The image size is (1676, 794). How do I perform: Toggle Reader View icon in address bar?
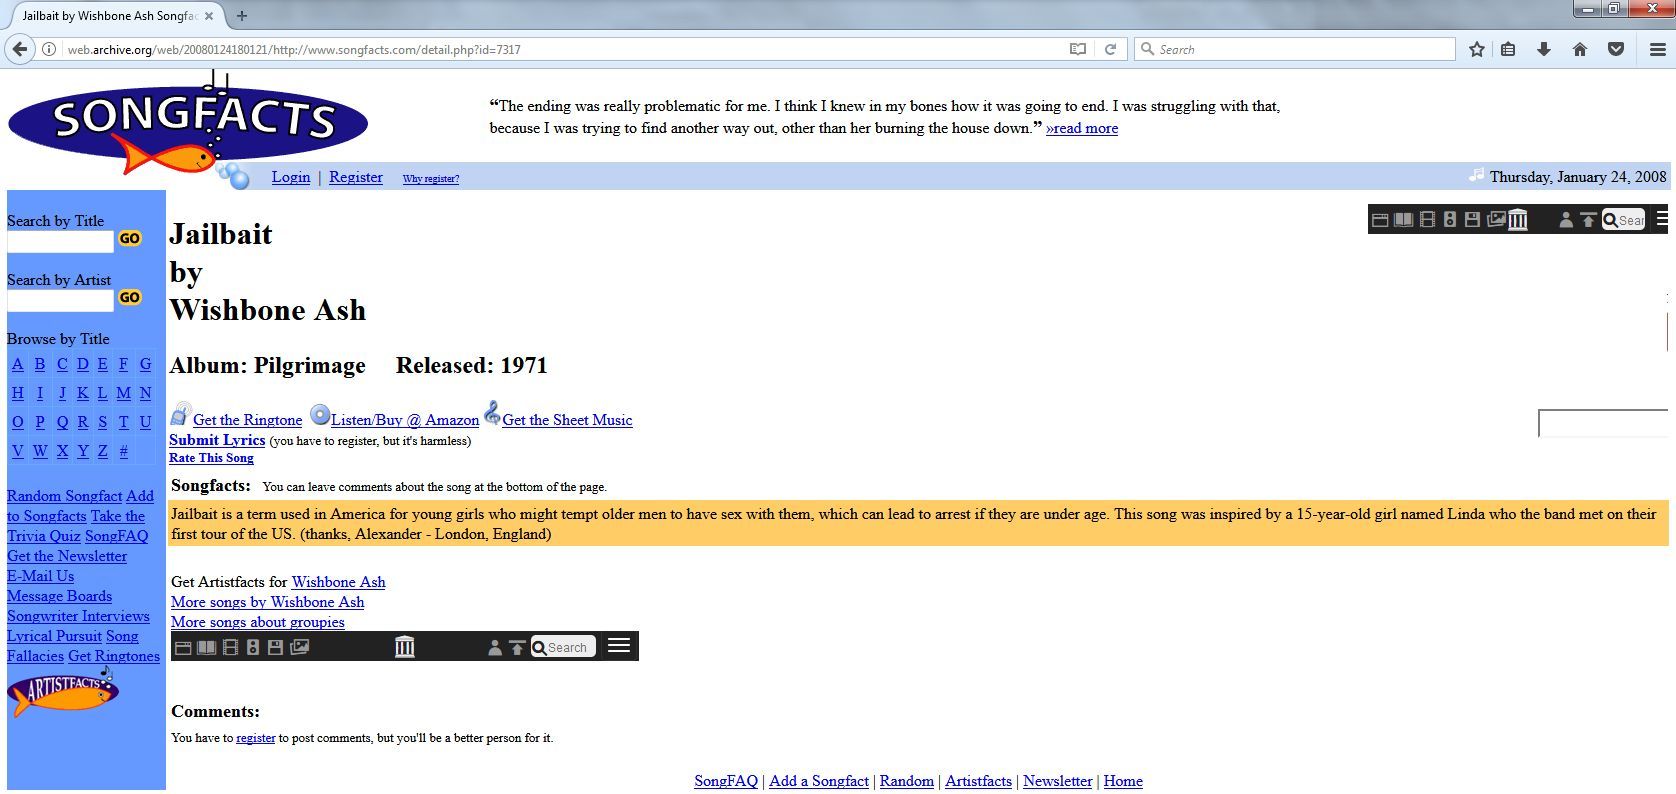(x=1078, y=49)
